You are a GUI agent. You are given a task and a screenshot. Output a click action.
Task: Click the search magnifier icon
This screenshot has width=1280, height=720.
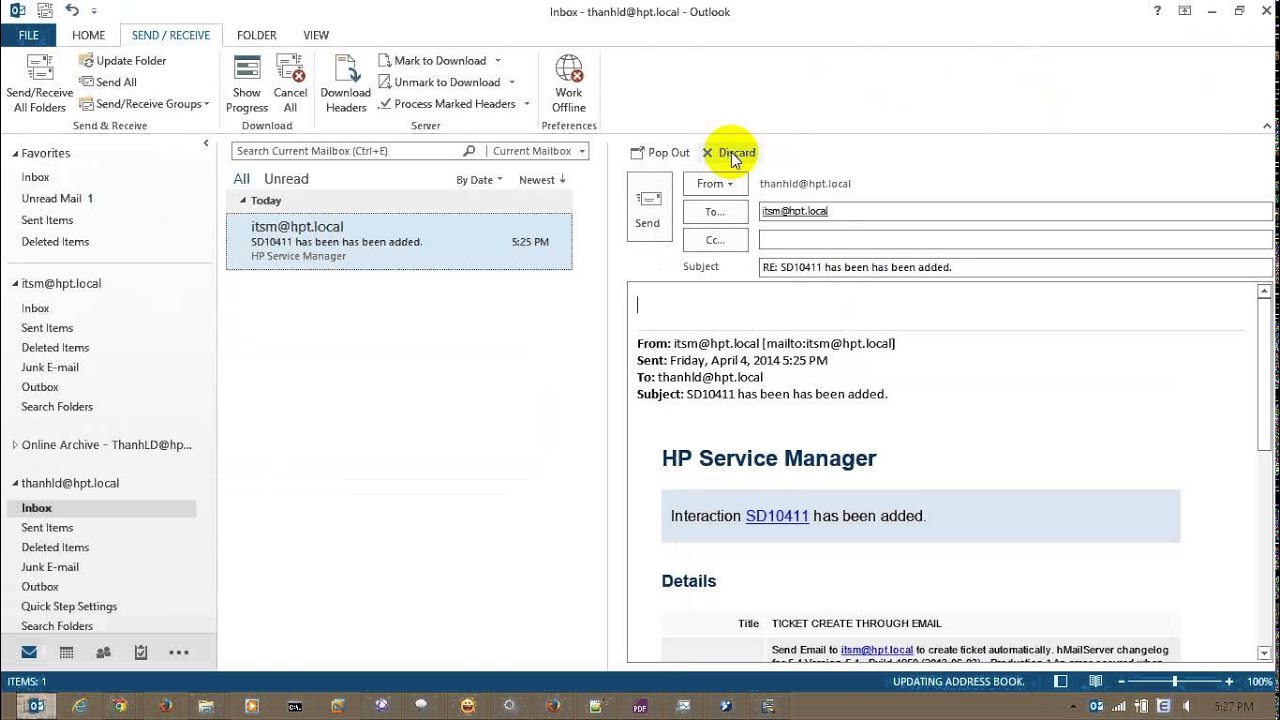tap(469, 151)
